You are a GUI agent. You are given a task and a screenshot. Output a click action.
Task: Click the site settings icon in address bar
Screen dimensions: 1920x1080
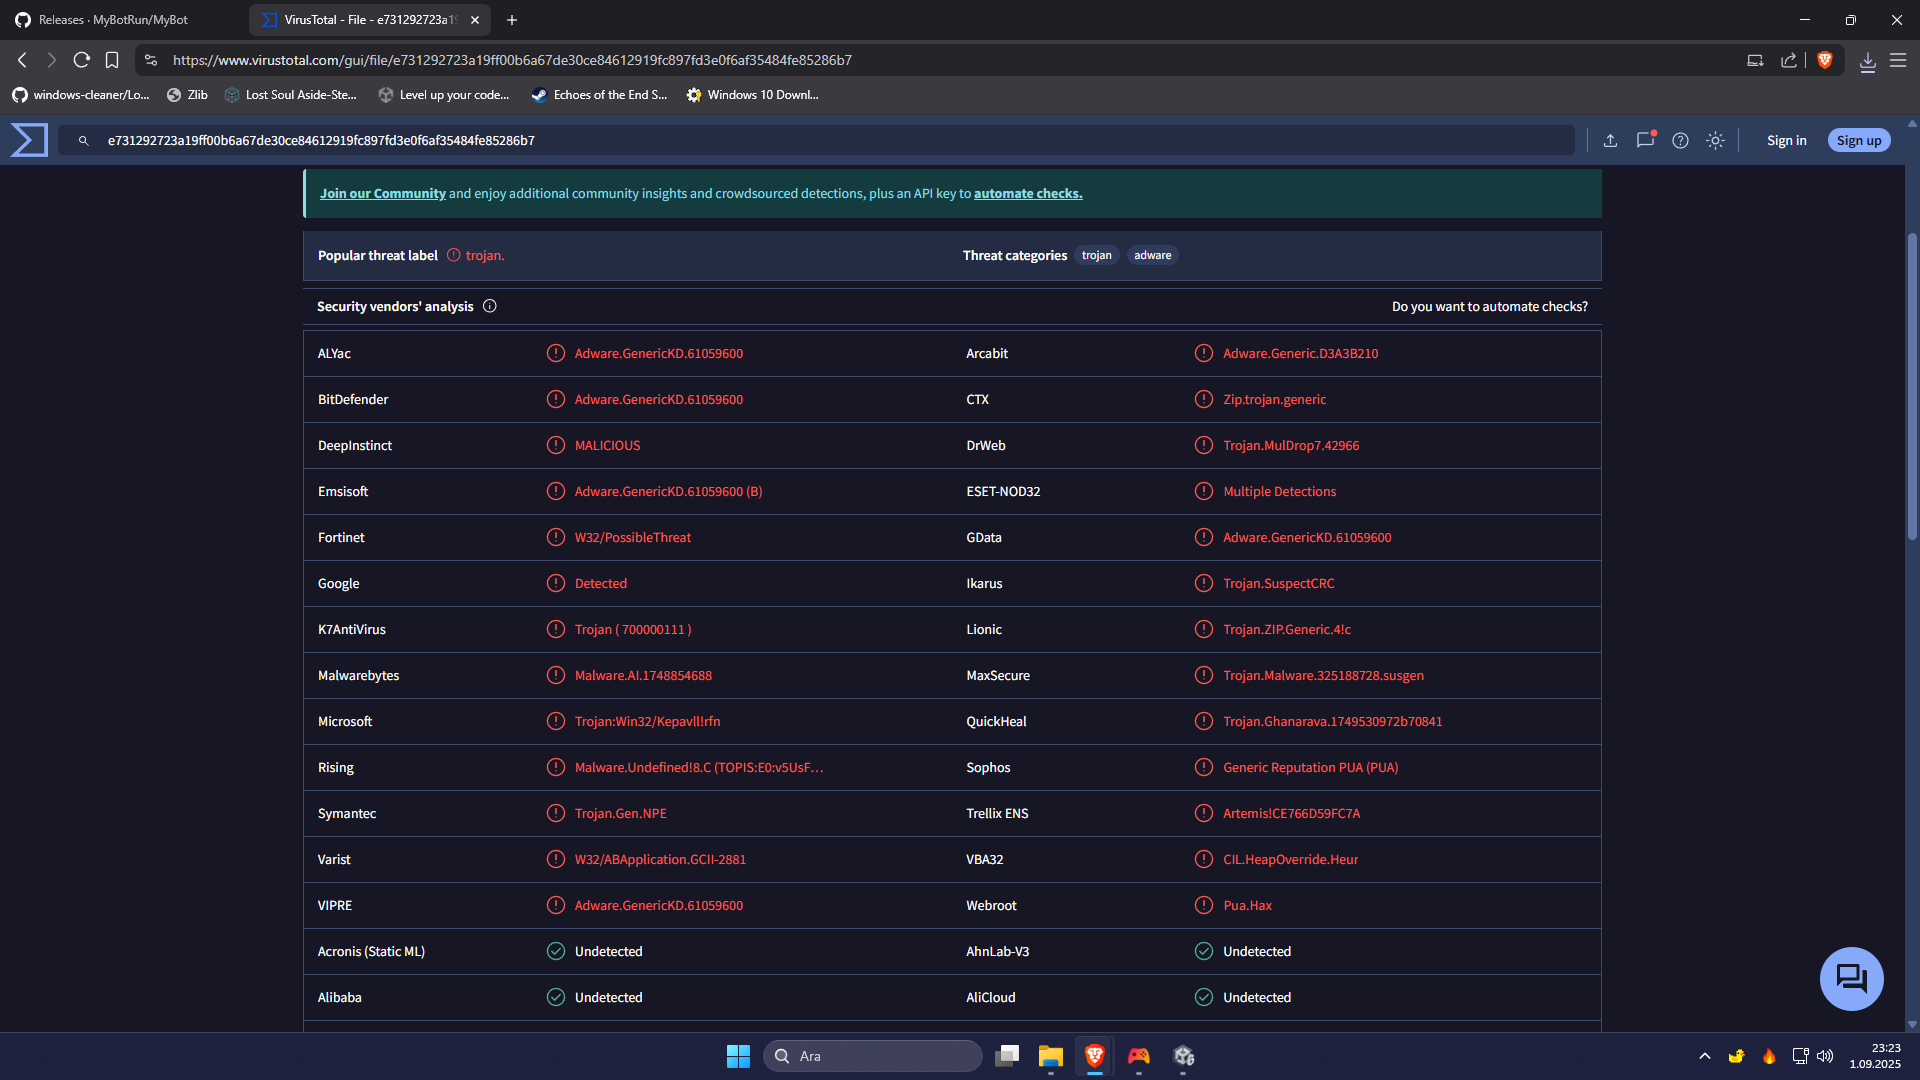(151, 60)
